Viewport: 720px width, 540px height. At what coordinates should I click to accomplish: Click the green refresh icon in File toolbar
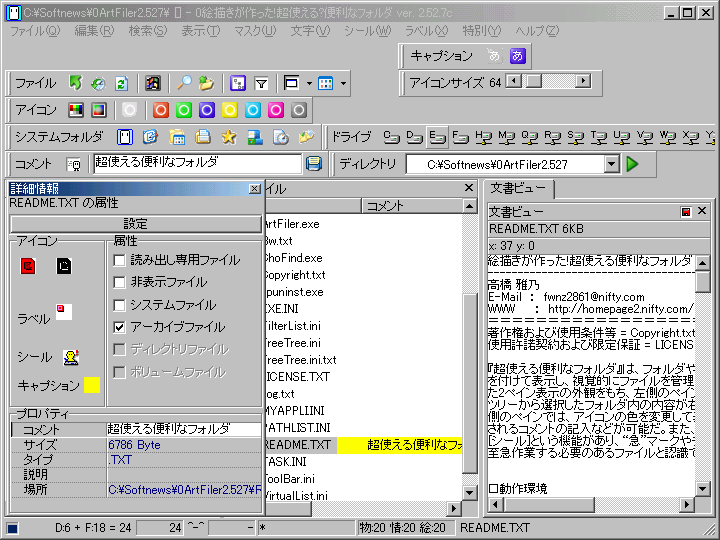[x=121, y=83]
